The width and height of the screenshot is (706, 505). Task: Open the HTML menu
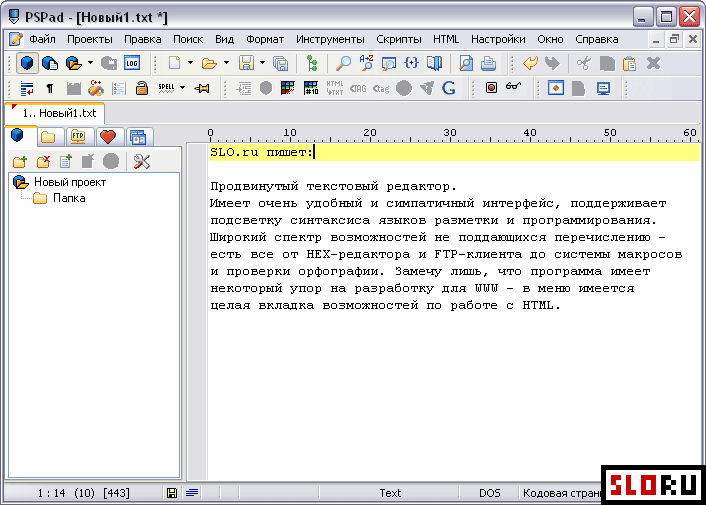coord(446,40)
